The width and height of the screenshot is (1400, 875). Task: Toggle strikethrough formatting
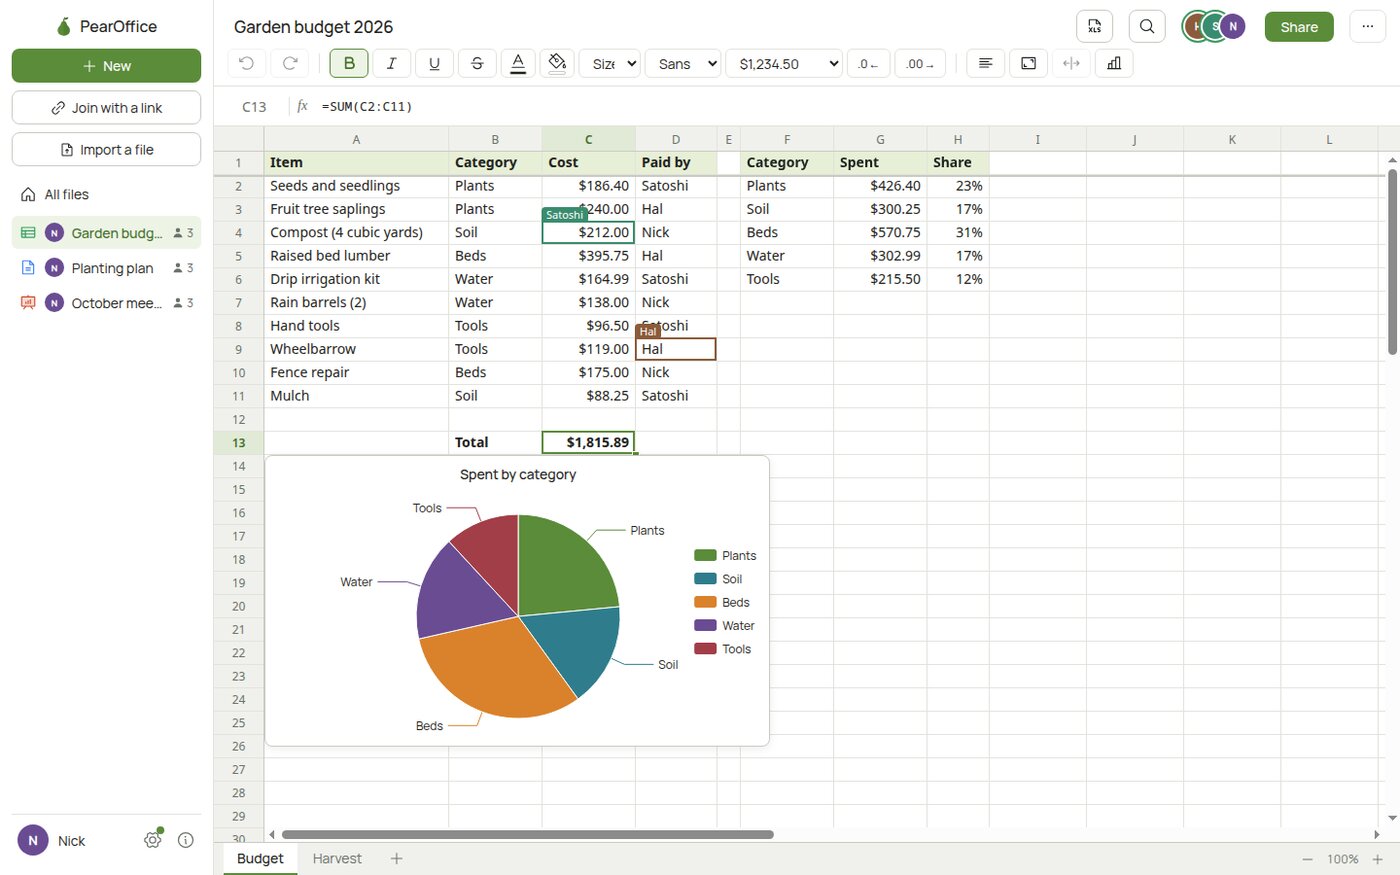point(477,63)
